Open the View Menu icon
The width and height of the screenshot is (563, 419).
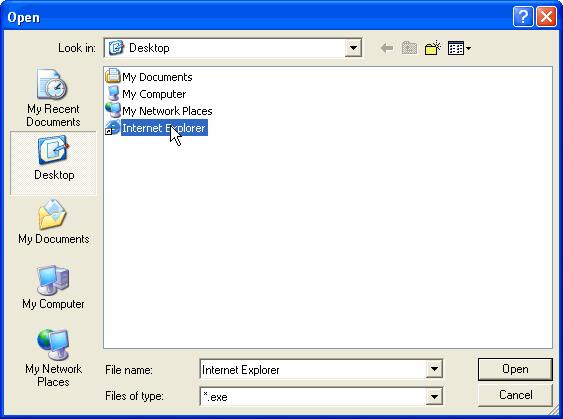pyautogui.click(x=459, y=48)
